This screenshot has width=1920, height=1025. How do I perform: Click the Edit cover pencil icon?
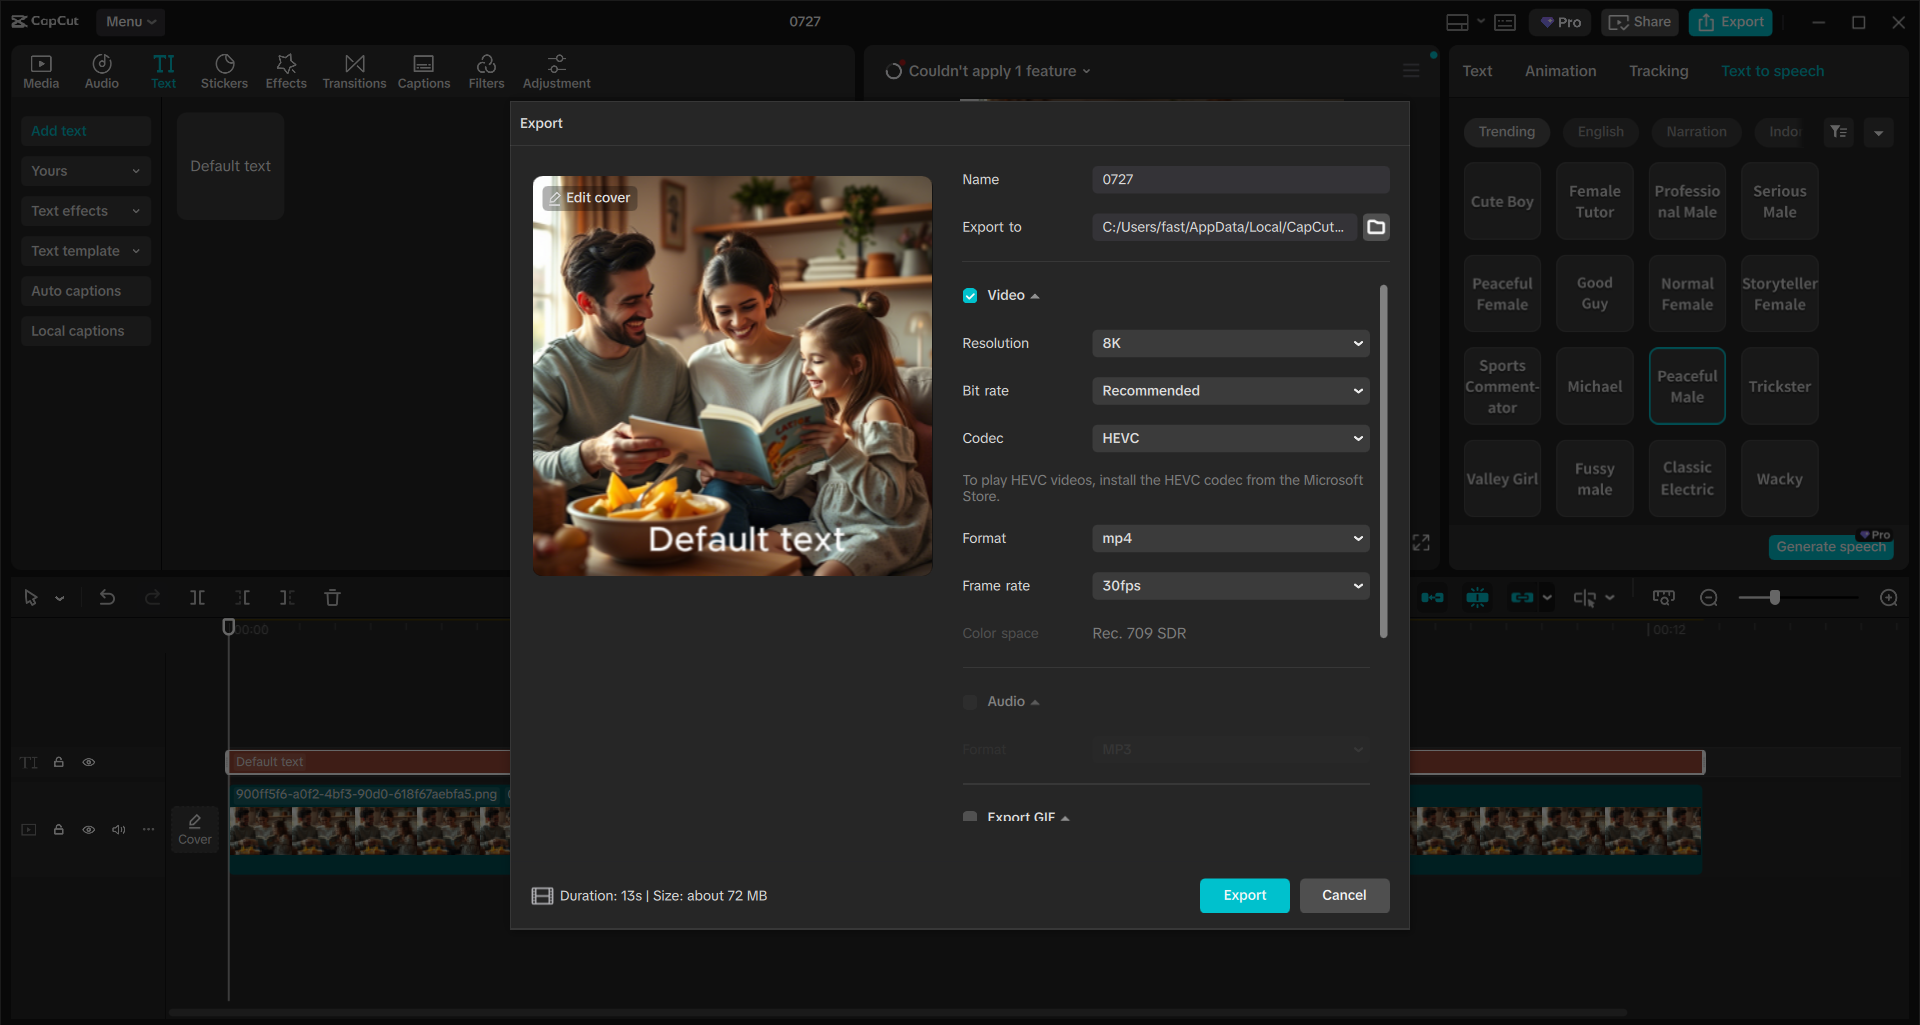(x=556, y=198)
